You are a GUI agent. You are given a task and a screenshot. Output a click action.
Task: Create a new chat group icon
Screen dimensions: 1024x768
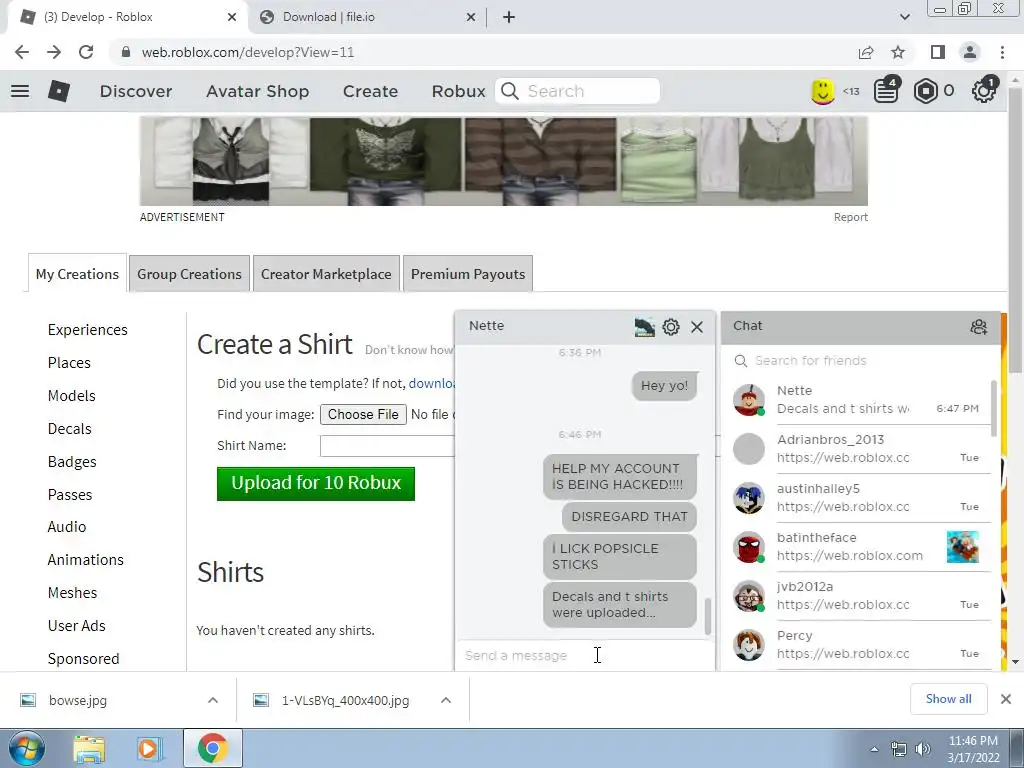(978, 327)
